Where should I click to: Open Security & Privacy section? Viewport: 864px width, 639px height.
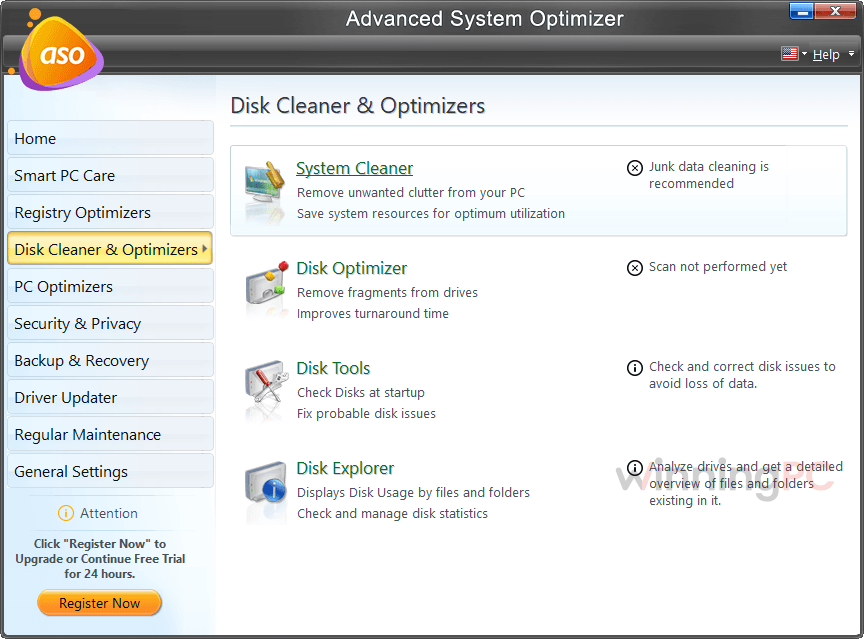(x=110, y=323)
